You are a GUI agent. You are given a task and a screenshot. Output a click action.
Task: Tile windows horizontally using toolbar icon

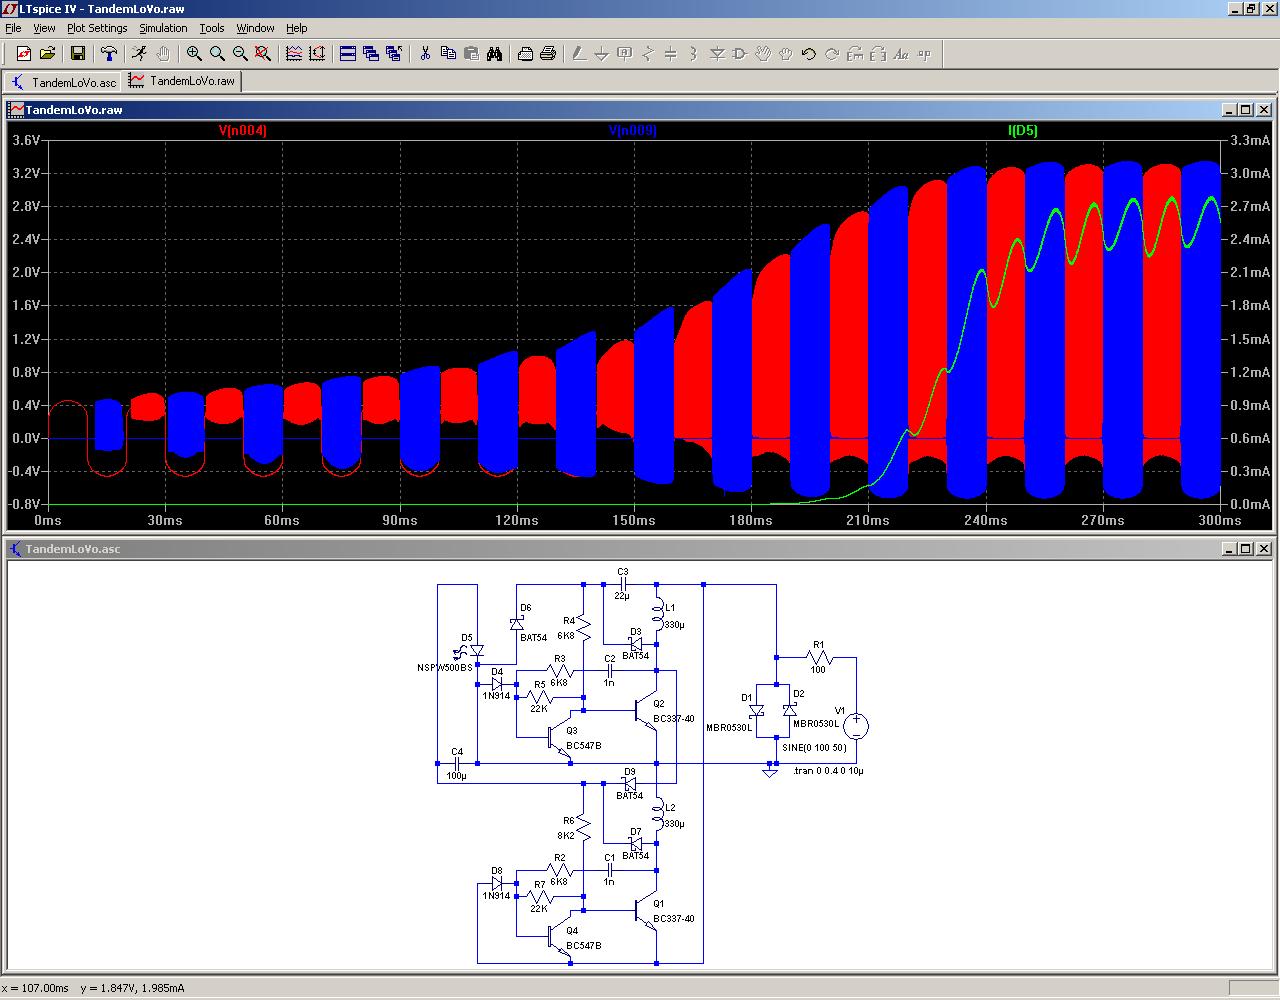tap(348, 54)
